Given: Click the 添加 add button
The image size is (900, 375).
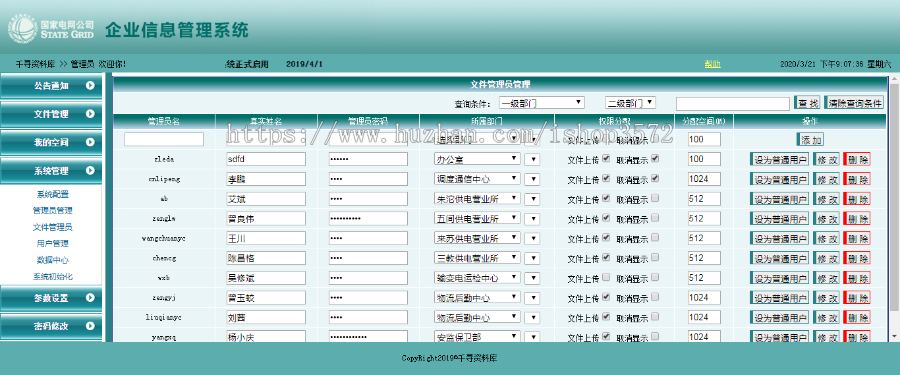Looking at the screenshot, I should point(810,140).
